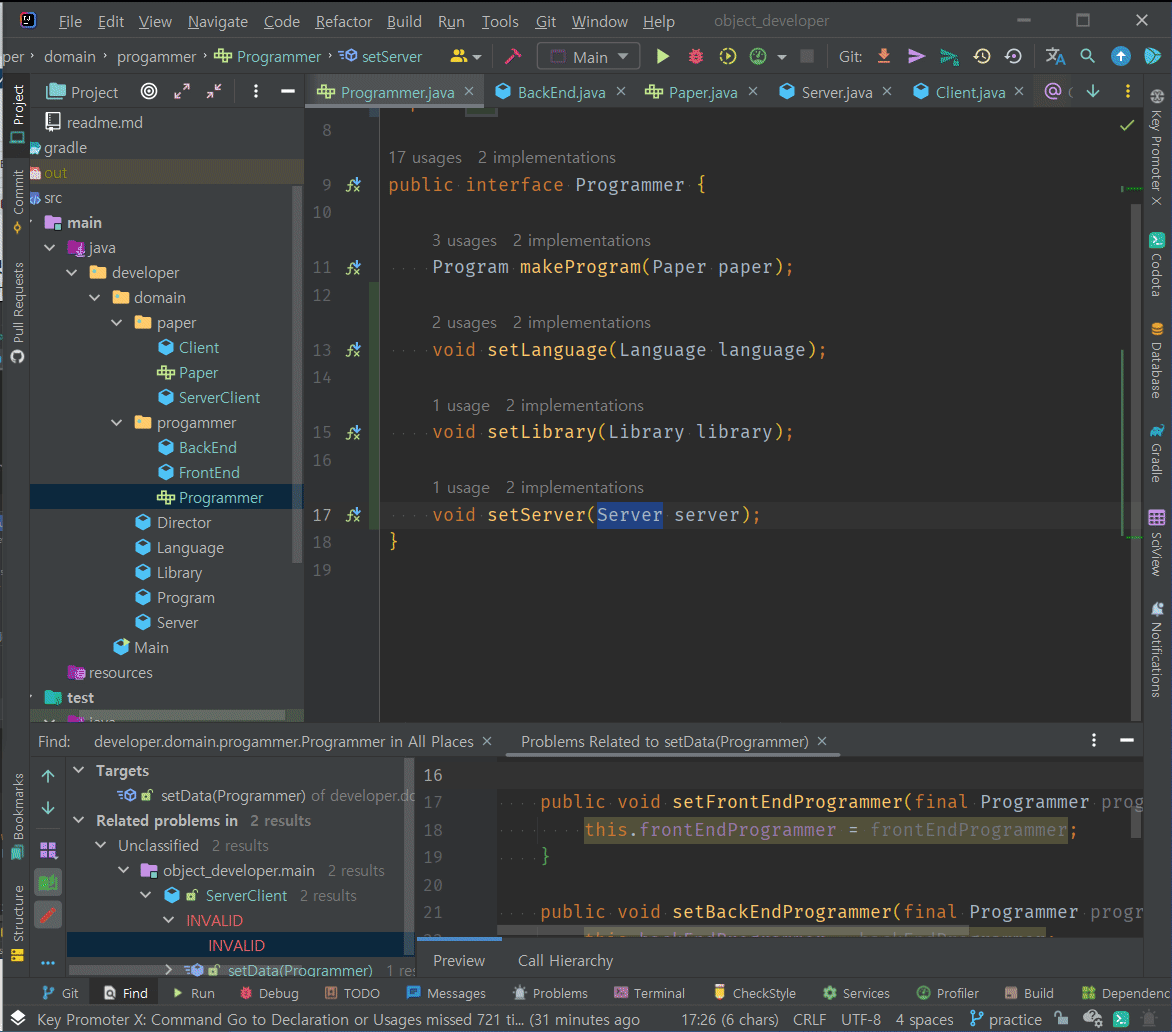Open the Main run configuration dropdown
Screen dimensions: 1172x1032
[x=589, y=57]
